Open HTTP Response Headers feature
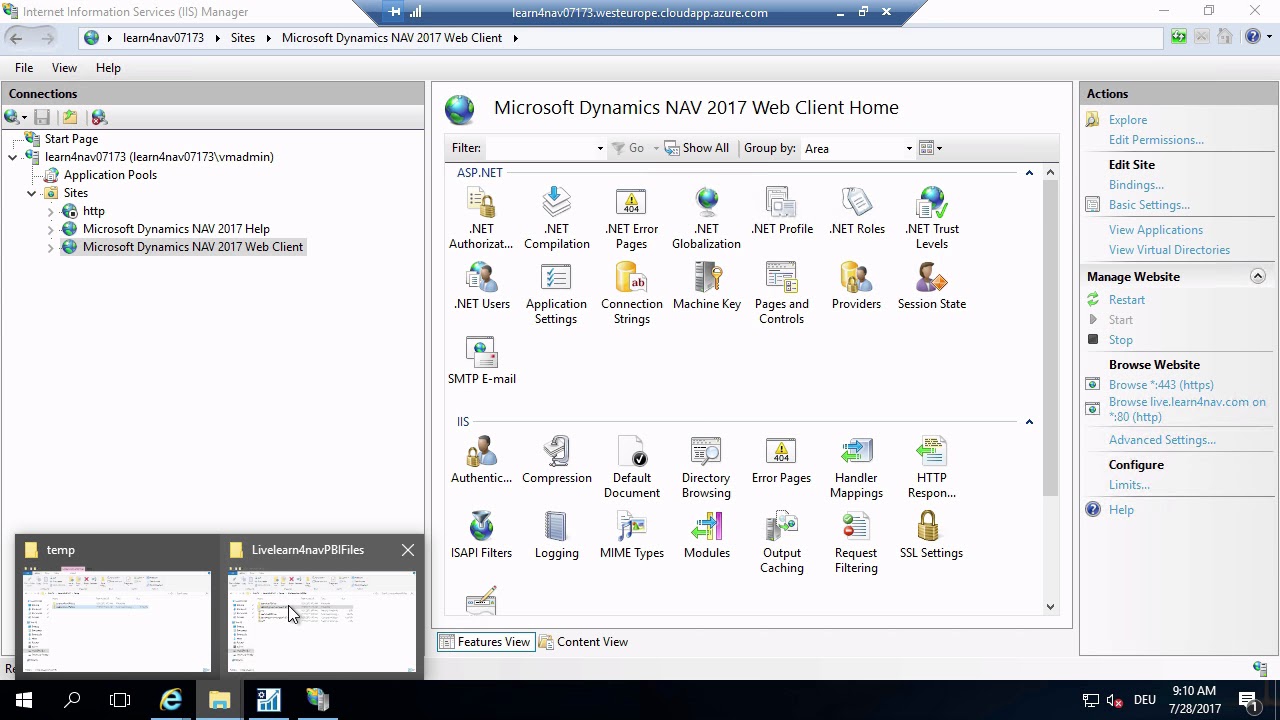 931,467
